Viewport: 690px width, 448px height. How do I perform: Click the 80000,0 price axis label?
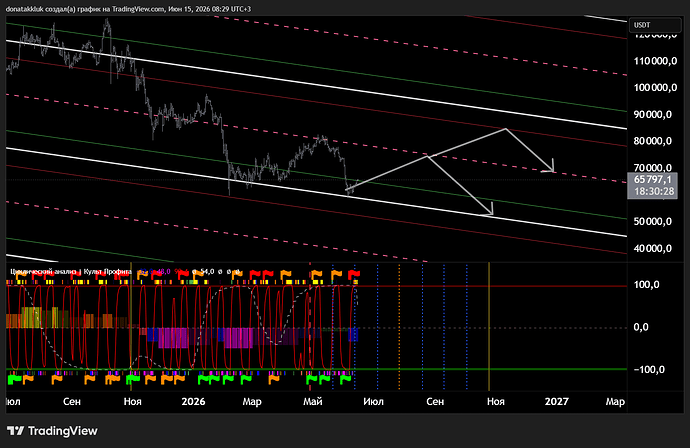(x=653, y=141)
